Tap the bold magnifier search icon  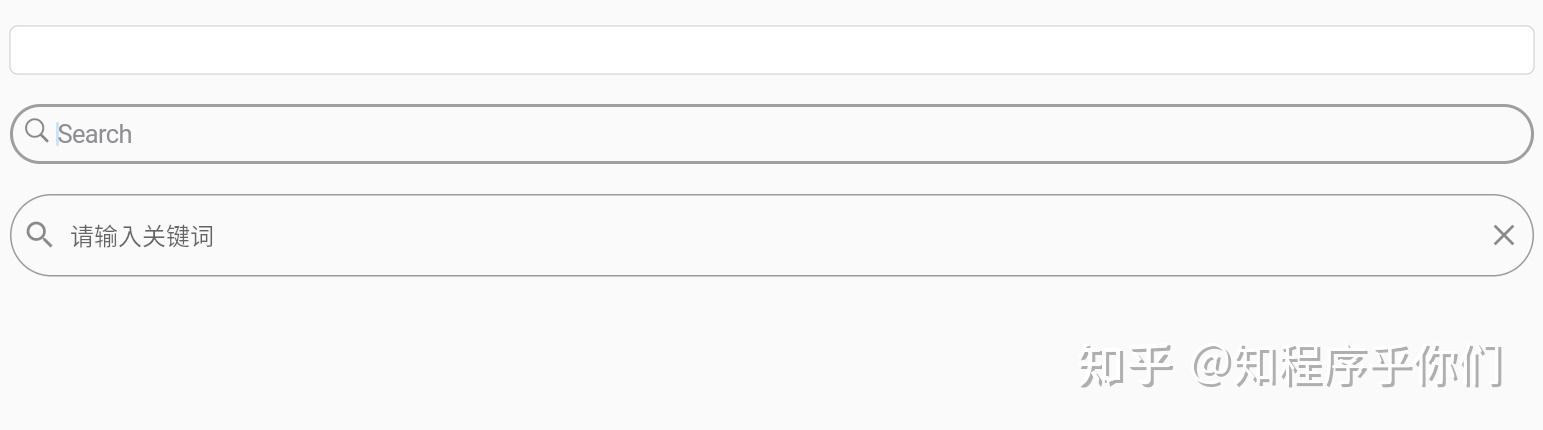coord(40,235)
